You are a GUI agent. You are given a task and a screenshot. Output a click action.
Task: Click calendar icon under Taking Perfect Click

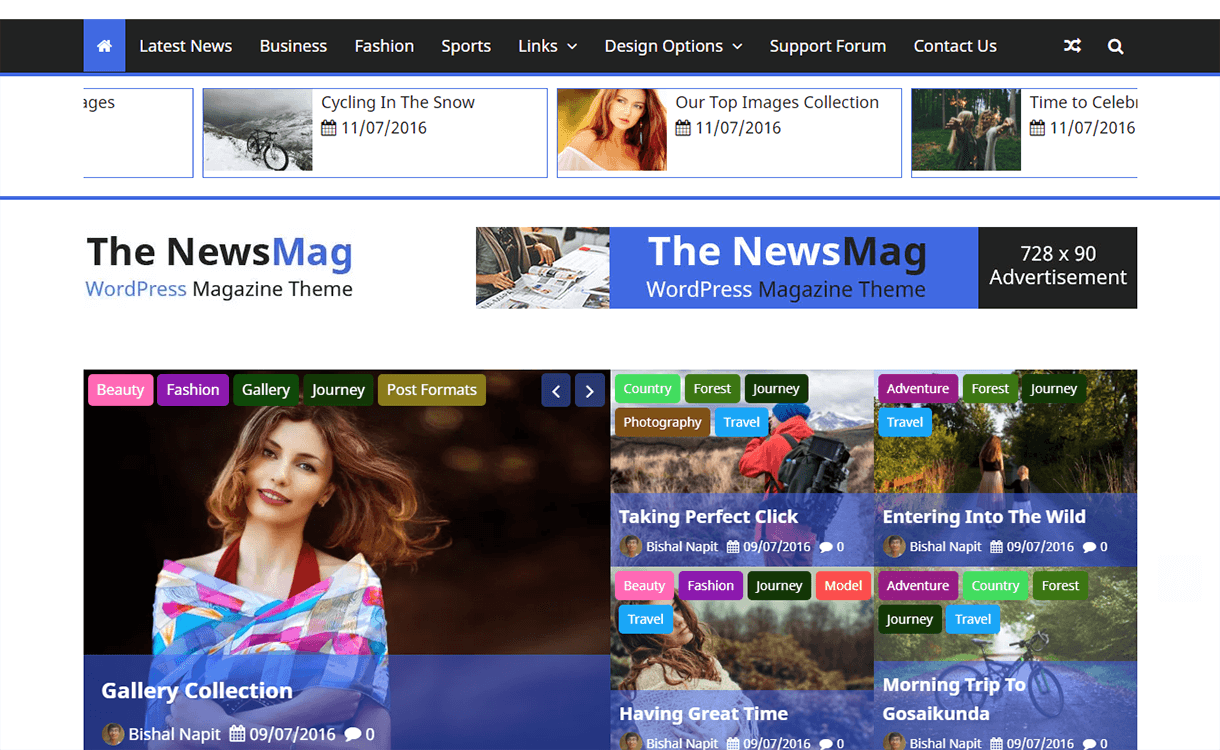point(733,547)
